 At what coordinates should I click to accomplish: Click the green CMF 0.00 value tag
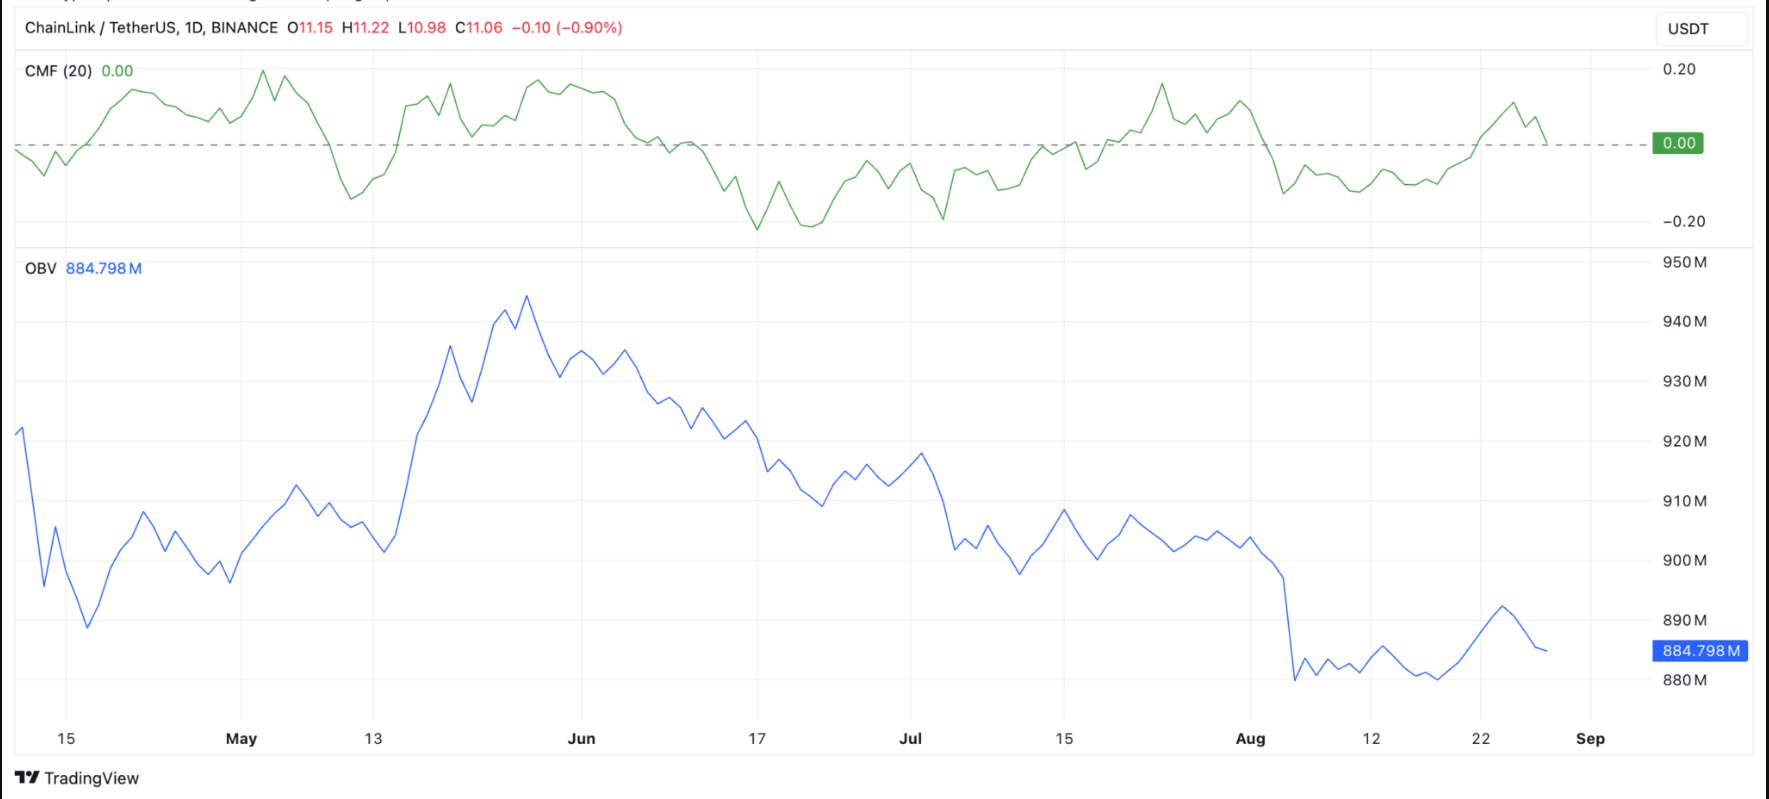[1678, 143]
